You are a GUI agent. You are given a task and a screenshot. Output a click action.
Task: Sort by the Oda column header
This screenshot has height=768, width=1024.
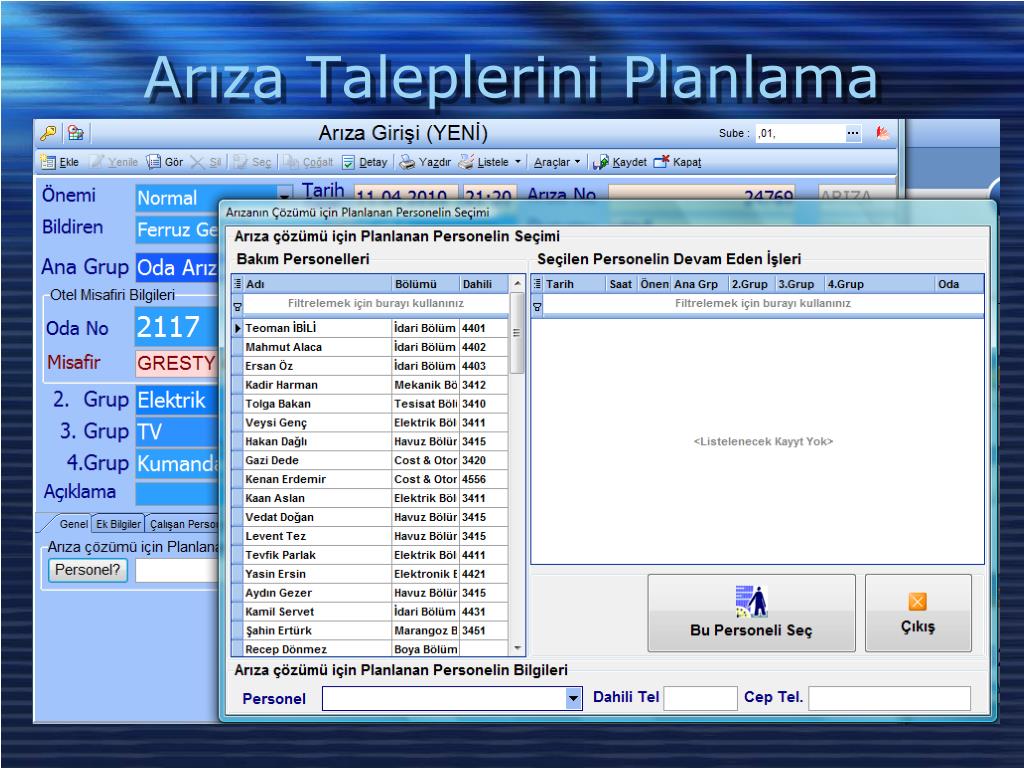click(x=959, y=284)
